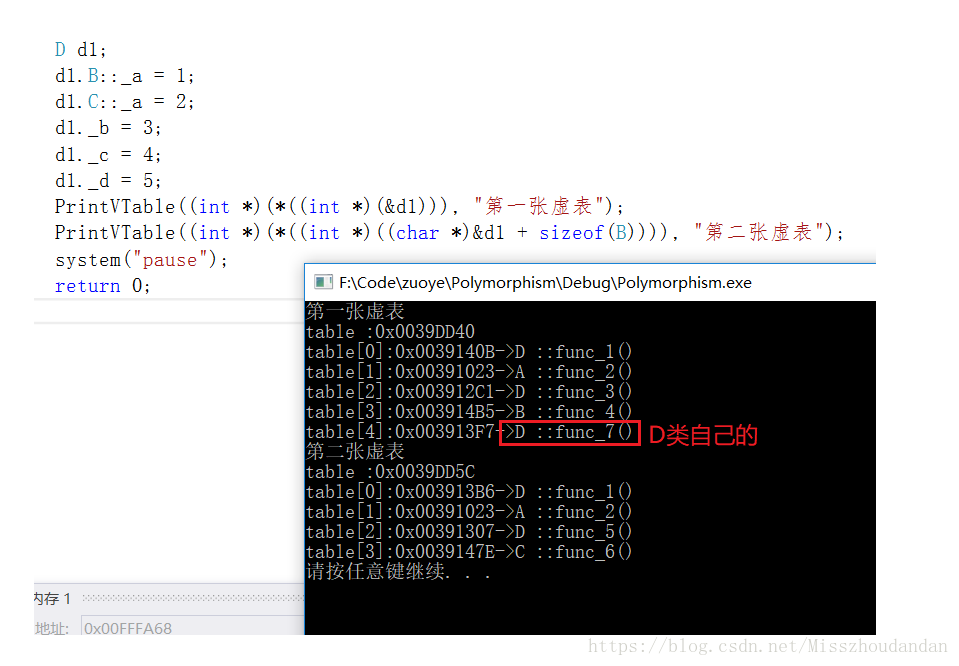Click the PrintVTable call using sizeof(B)

(450, 233)
